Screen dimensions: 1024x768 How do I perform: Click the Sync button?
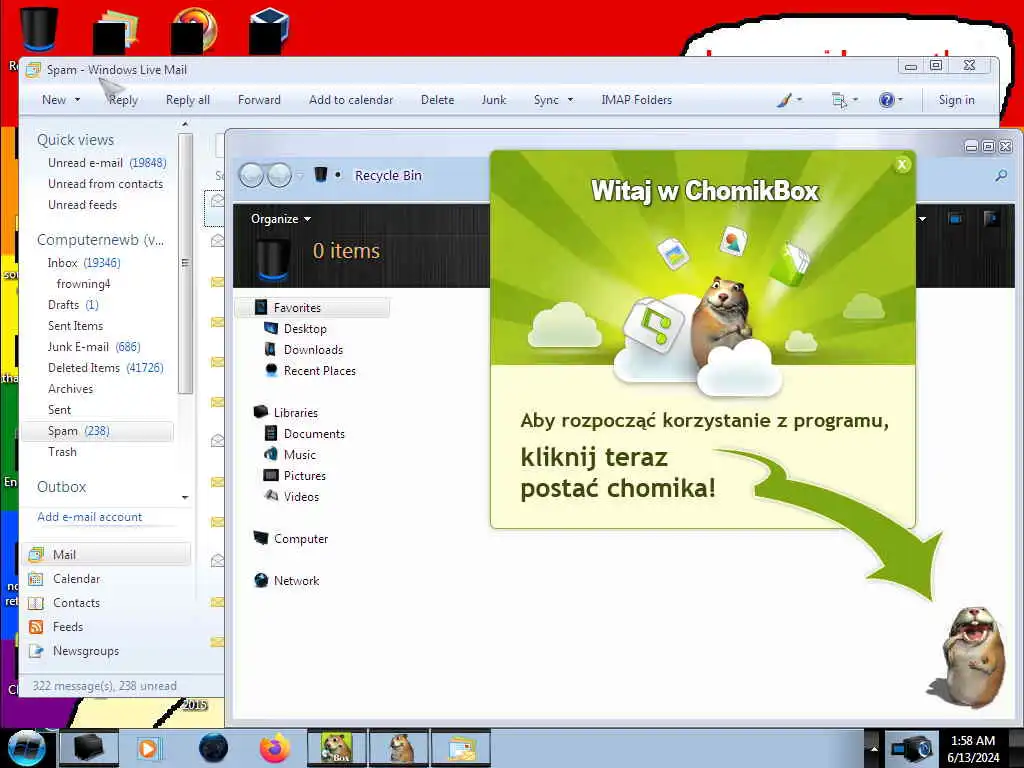pos(546,100)
